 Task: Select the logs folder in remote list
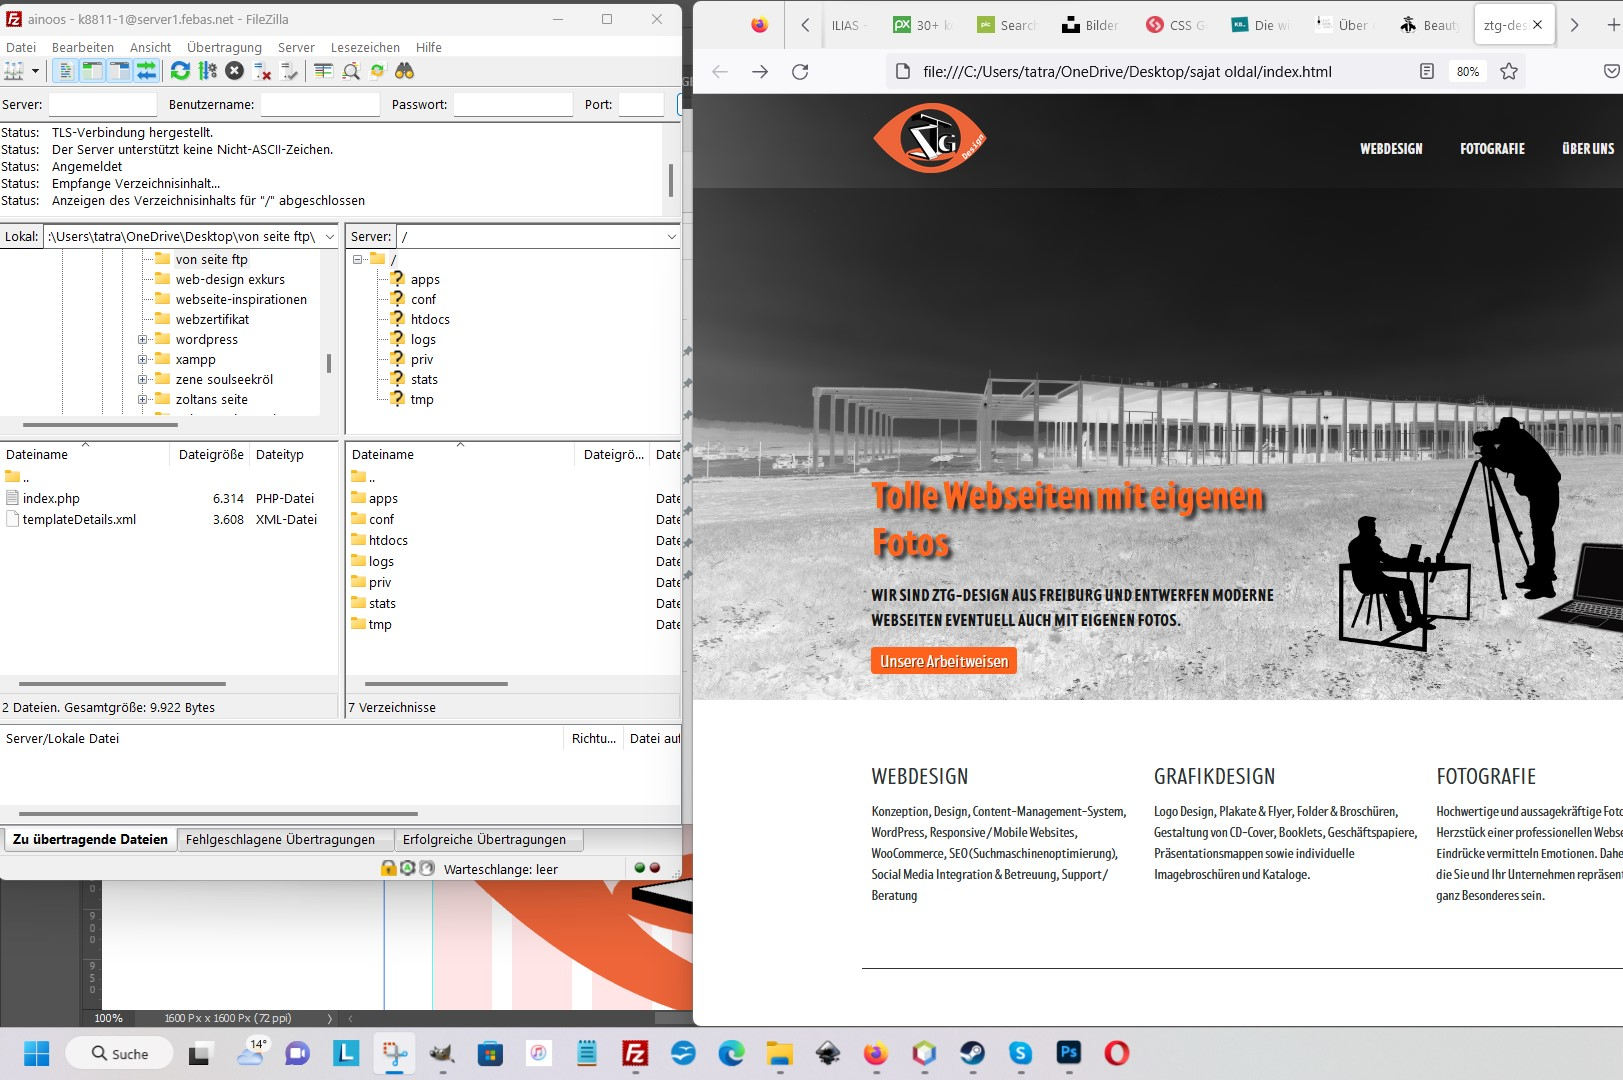point(381,561)
